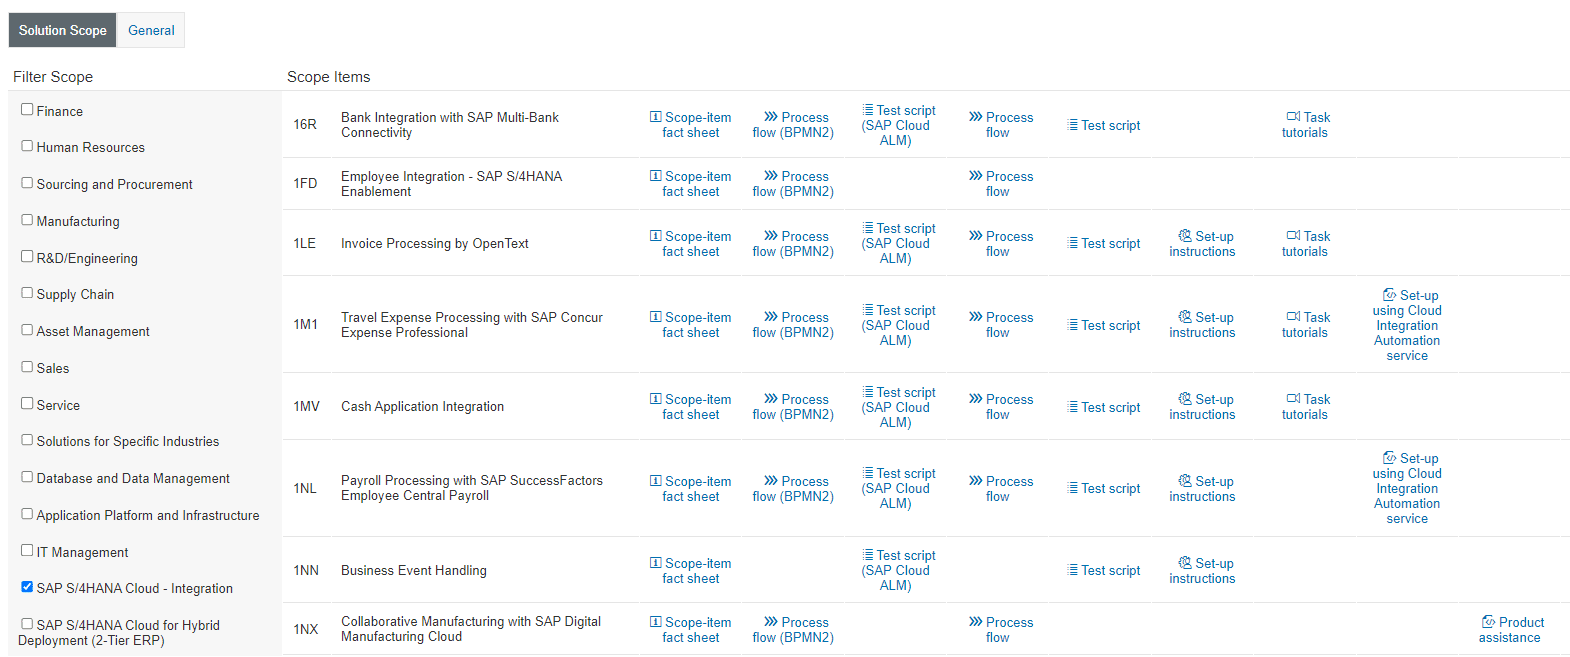Enable the Finance filter checkbox

(27, 110)
